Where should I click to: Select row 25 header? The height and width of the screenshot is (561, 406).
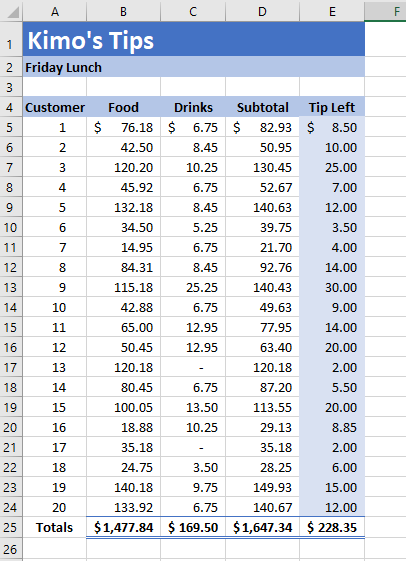click(x=11, y=527)
